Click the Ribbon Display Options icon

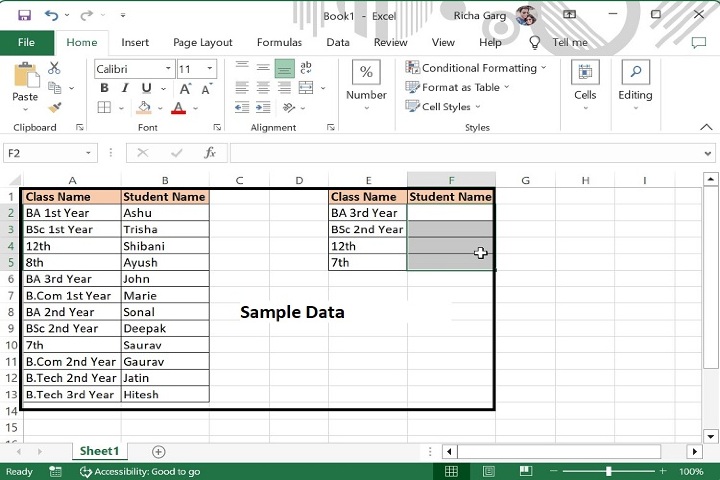pos(569,15)
